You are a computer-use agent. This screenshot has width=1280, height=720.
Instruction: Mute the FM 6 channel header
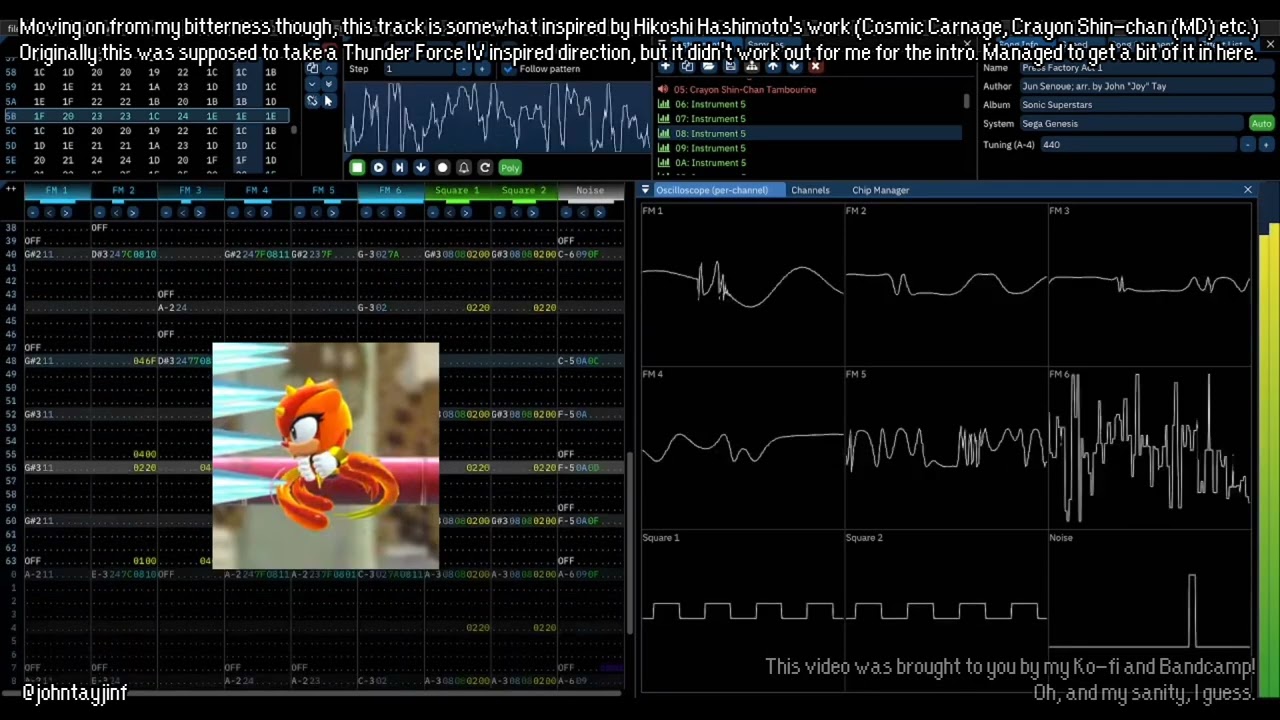(x=391, y=190)
